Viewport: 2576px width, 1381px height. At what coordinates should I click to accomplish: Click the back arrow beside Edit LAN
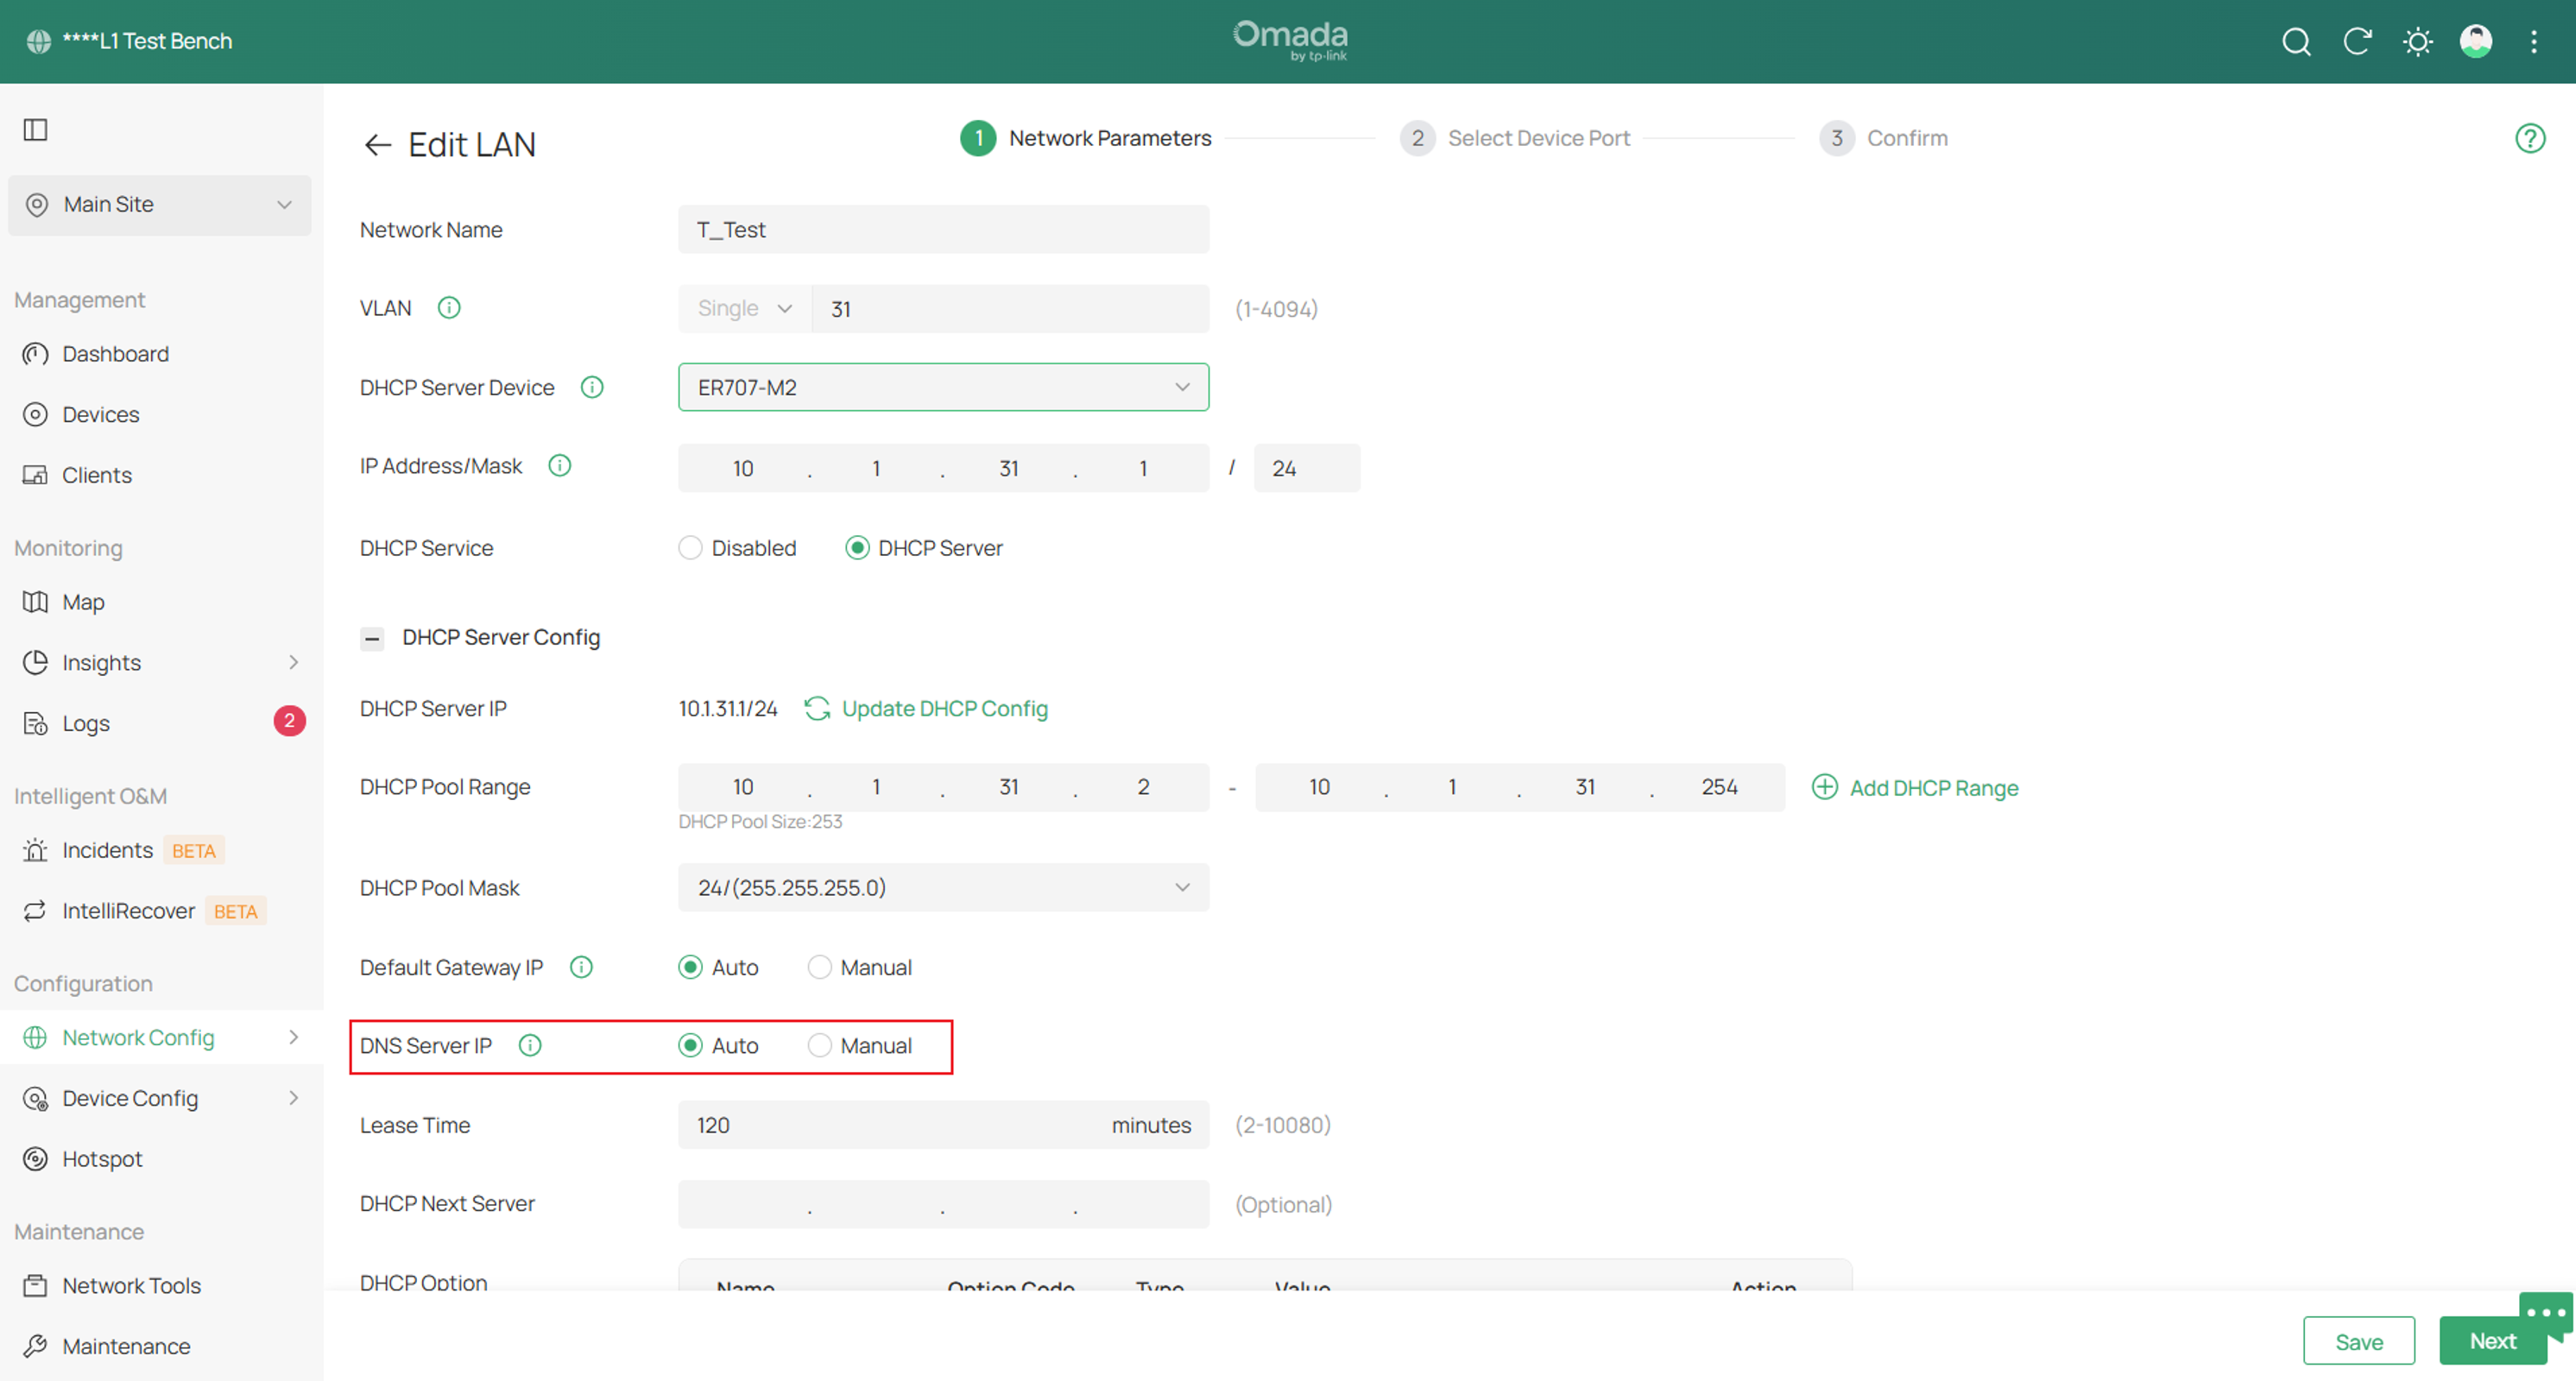pos(377,145)
